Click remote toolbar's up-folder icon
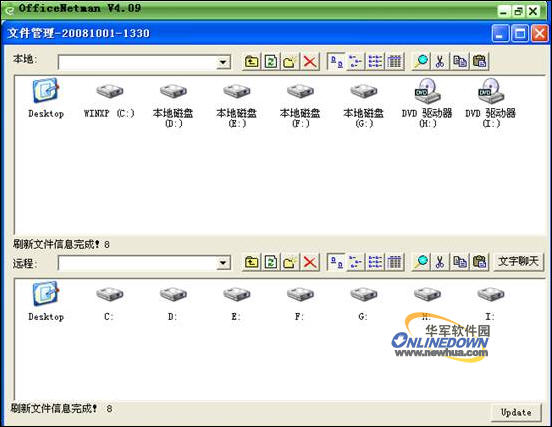 pyautogui.click(x=251, y=262)
